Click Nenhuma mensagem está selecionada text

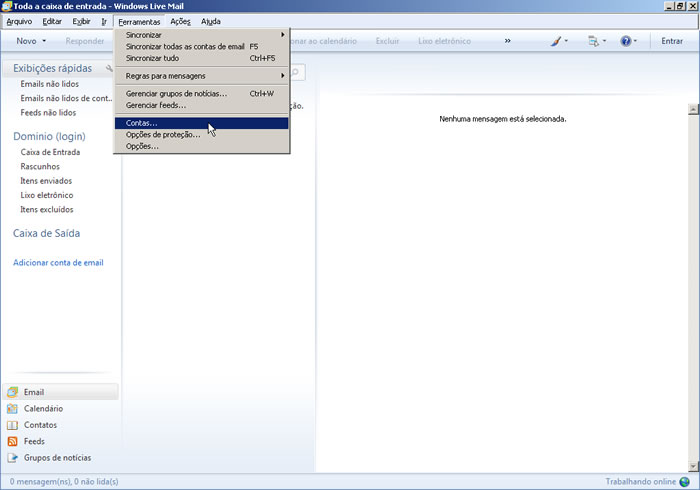(503, 119)
